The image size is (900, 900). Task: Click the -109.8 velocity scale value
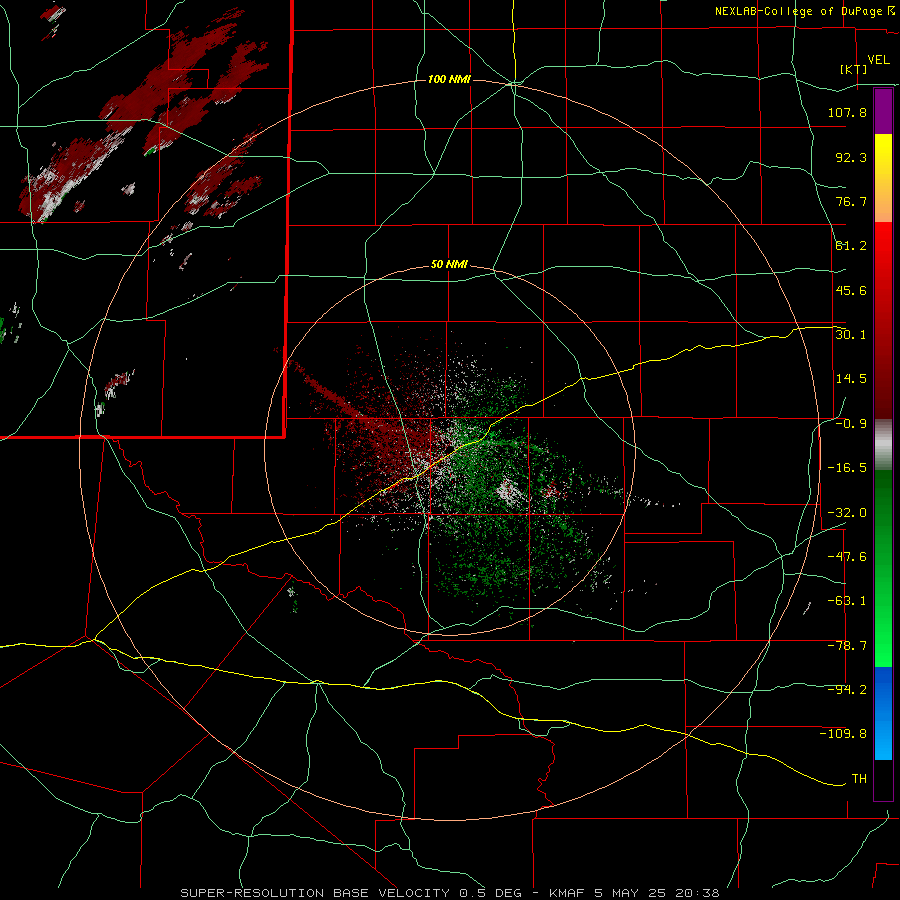point(844,734)
